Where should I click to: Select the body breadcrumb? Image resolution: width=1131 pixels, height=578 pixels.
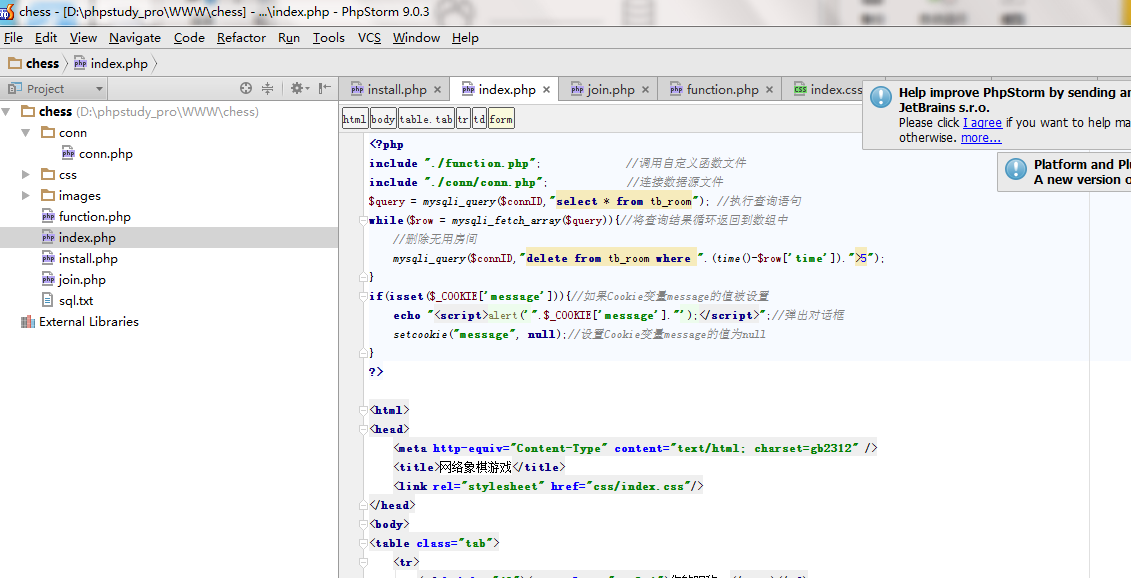pyautogui.click(x=383, y=119)
